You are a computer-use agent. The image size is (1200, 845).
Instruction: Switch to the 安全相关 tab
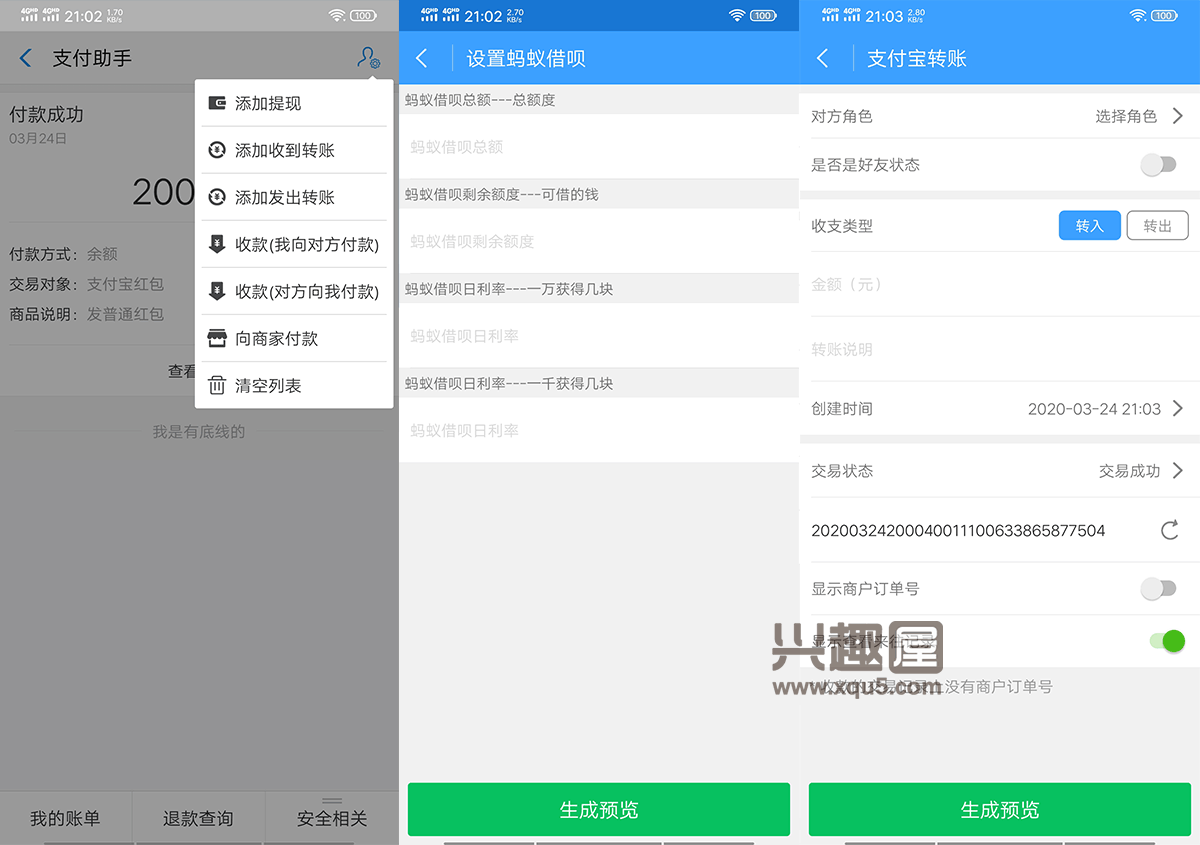tap(332, 819)
